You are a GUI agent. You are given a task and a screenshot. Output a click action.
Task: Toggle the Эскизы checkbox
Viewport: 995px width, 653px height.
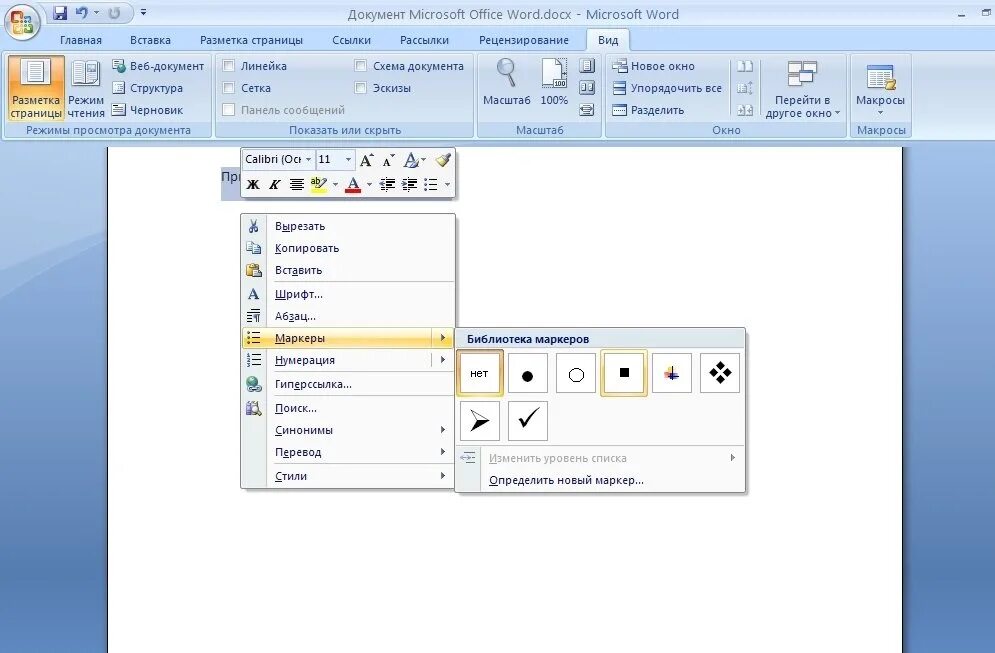click(x=360, y=88)
